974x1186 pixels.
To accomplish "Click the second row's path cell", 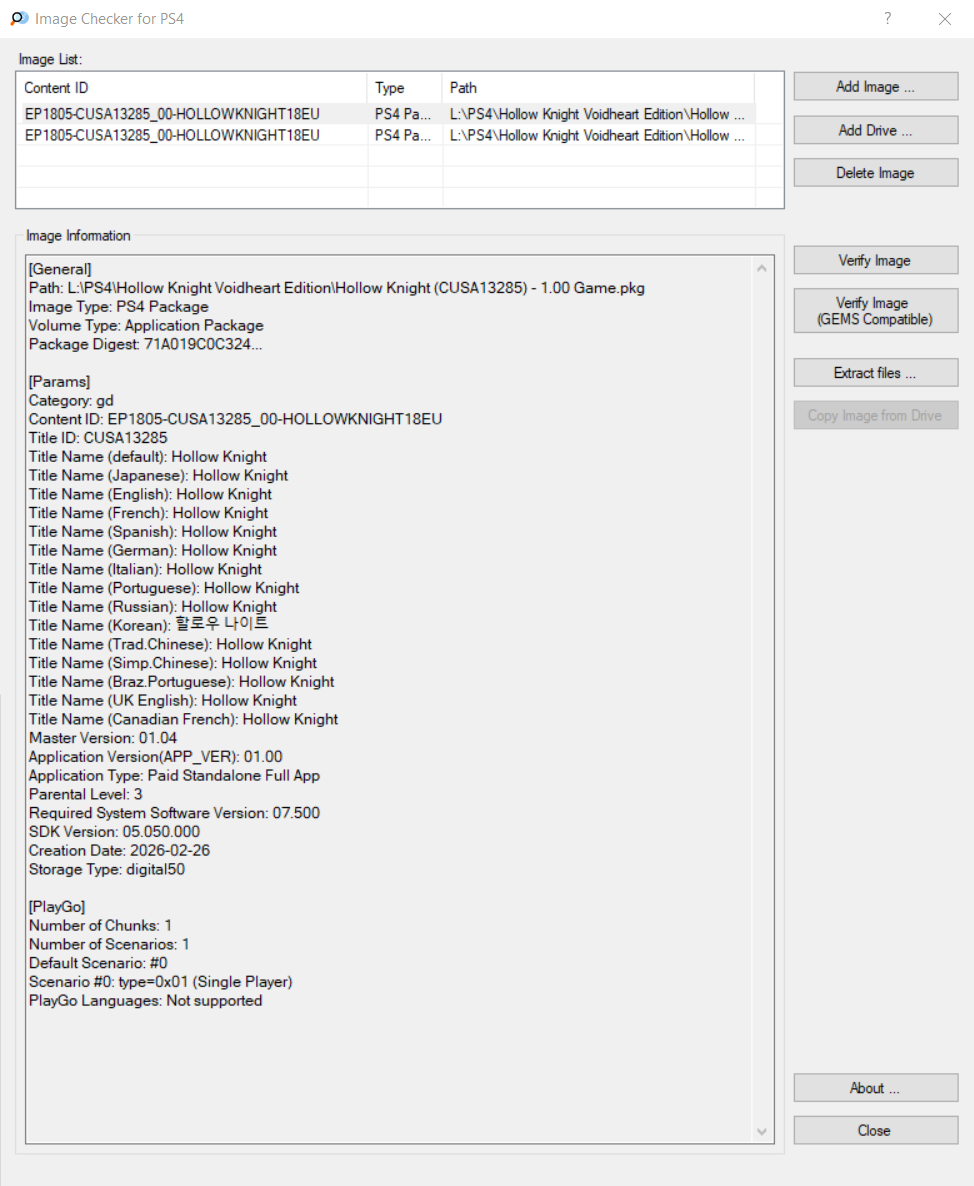I will (597, 135).
